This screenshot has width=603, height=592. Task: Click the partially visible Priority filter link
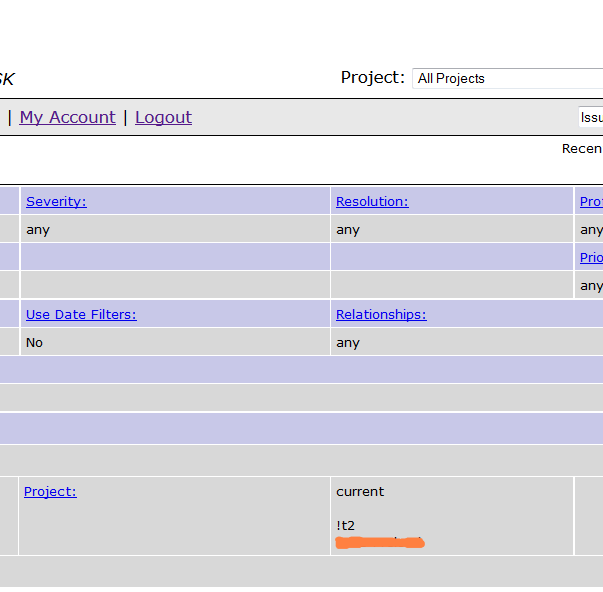[x=591, y=257]
